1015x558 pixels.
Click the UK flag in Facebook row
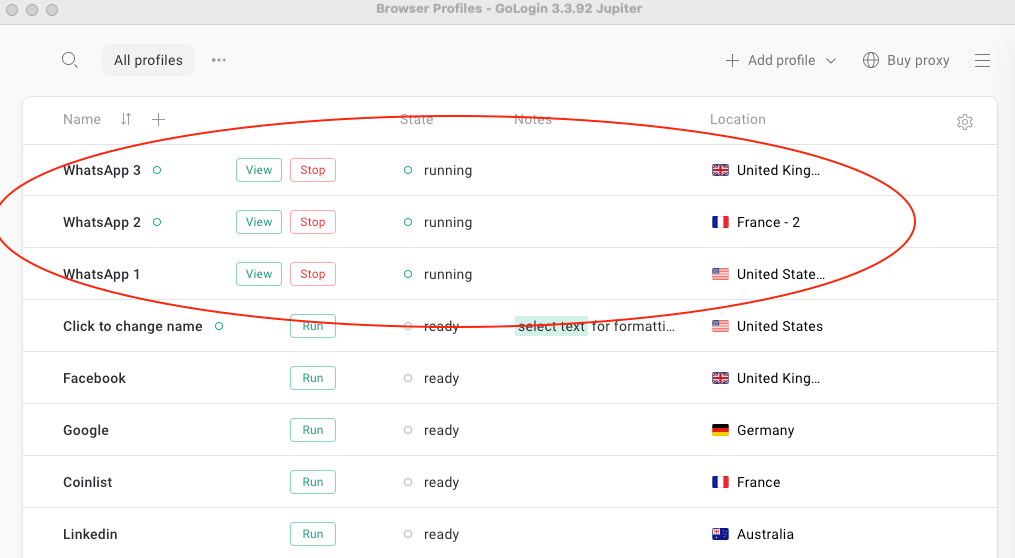coord(720,378)
